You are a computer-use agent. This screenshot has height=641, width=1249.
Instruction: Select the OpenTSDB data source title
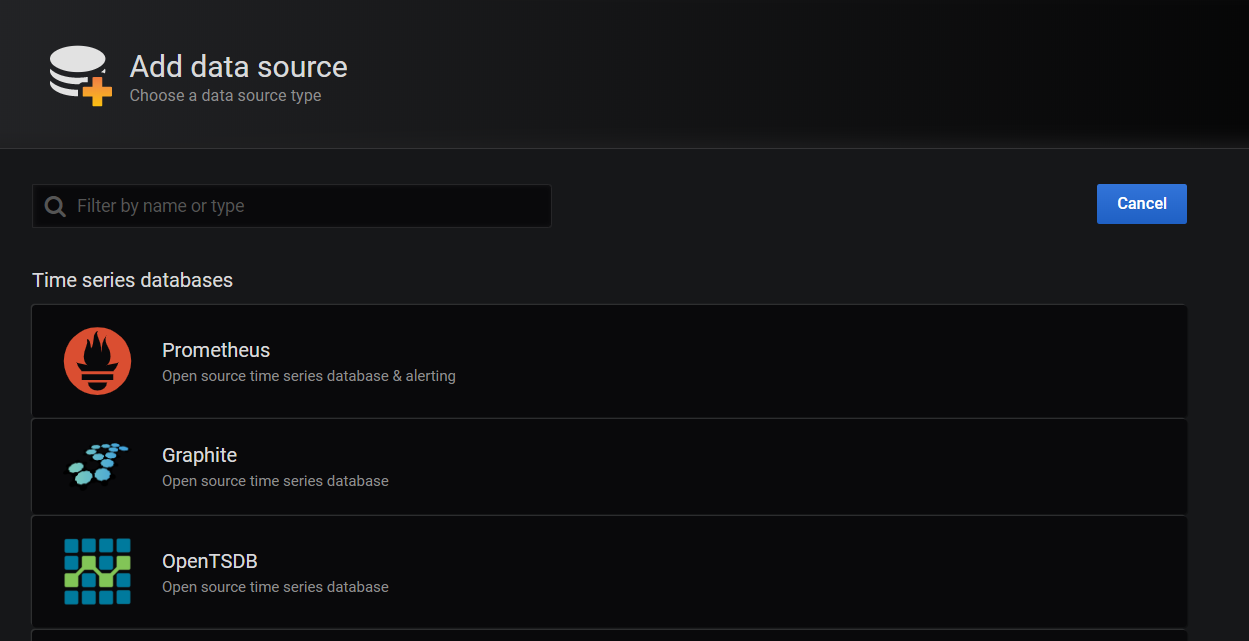click(x=210, y=561)
